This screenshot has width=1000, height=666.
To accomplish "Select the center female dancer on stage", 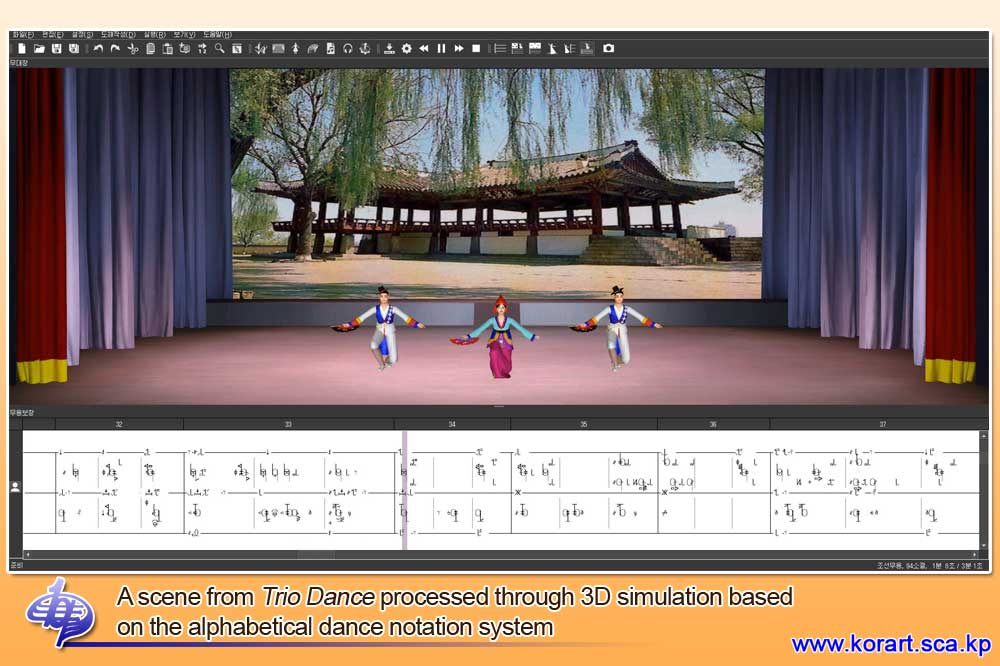I will click(499, 337).
